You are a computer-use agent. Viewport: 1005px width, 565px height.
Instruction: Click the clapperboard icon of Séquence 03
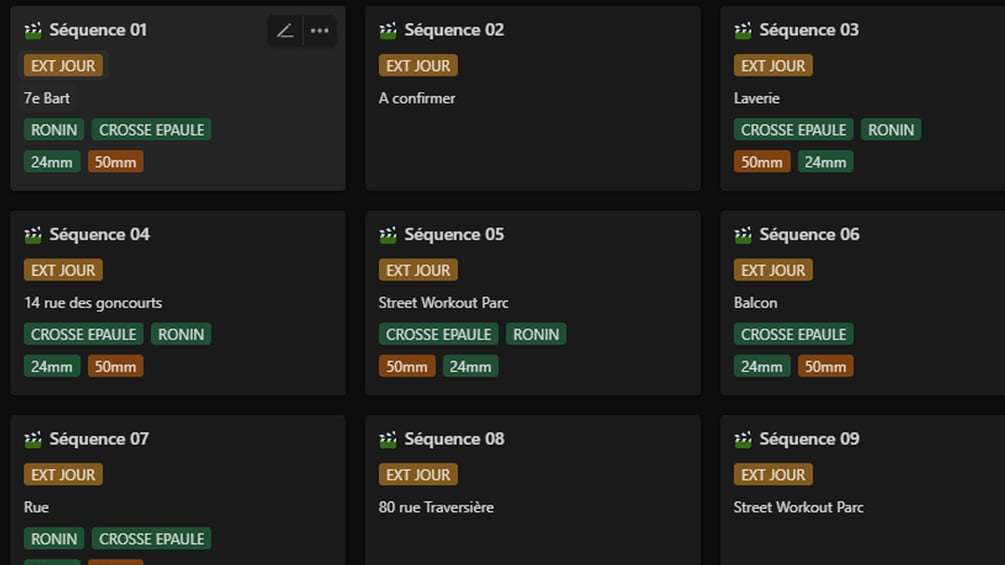[x=743, y=30]
